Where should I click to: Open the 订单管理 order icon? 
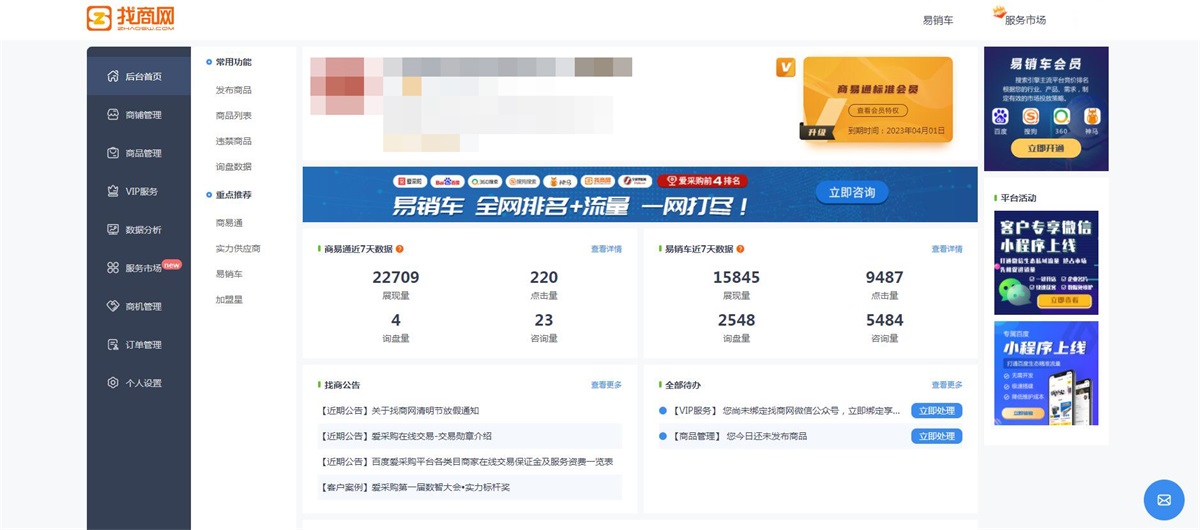tap(113, 345)
